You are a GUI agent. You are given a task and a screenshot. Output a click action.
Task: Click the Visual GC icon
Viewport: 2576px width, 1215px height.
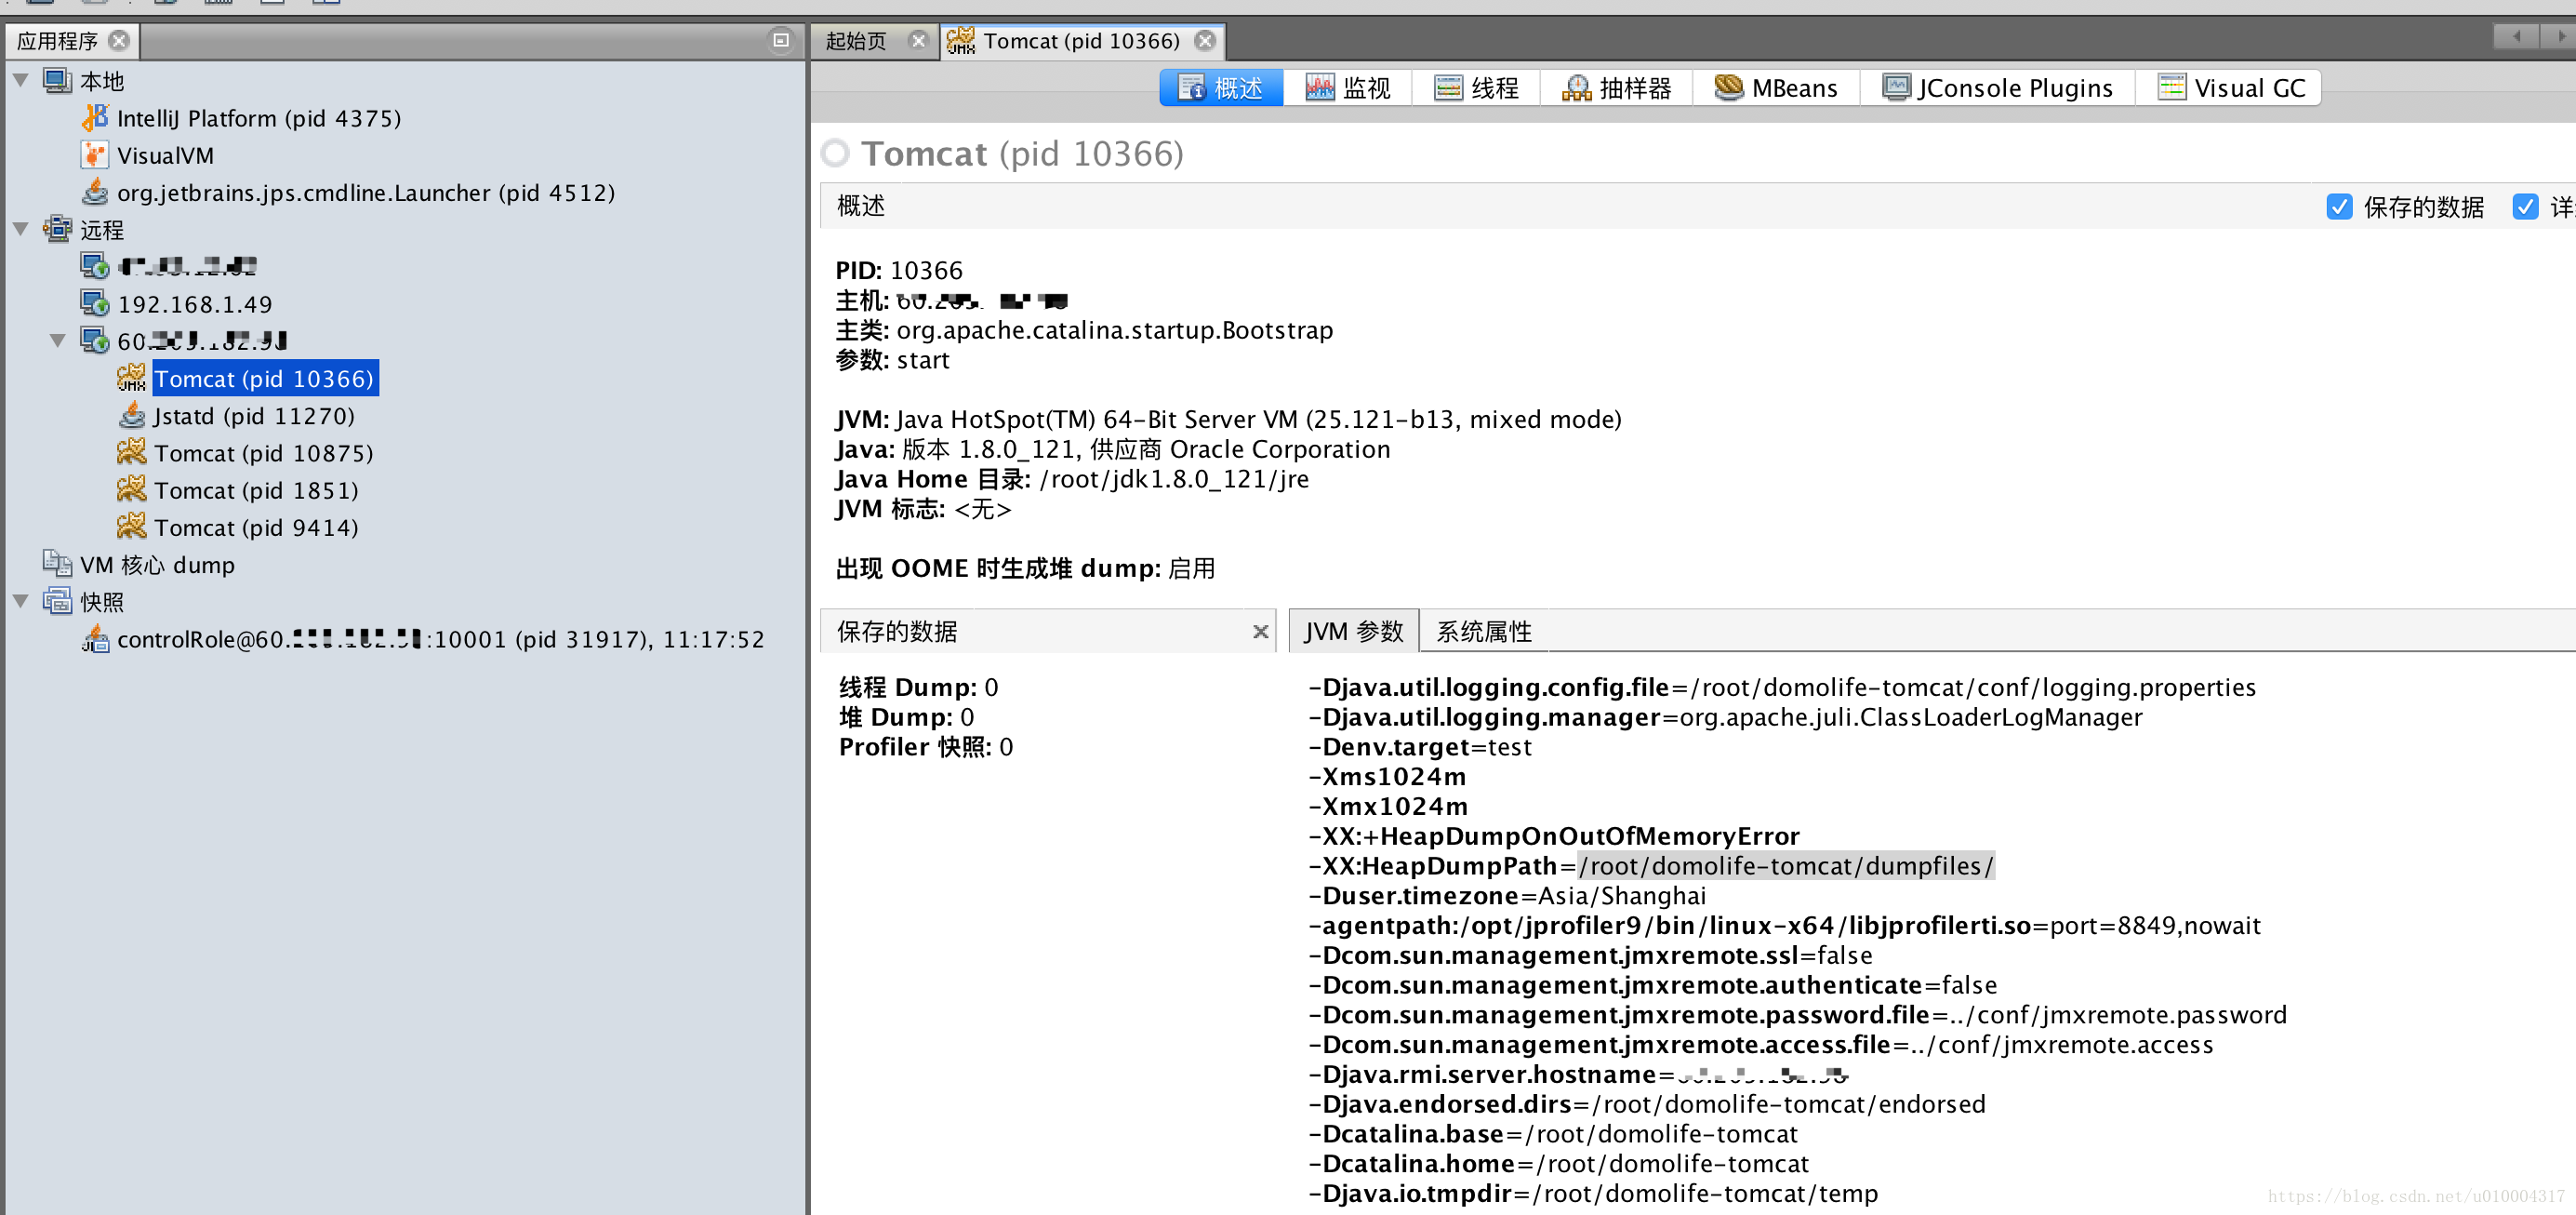pos(2172,88)
